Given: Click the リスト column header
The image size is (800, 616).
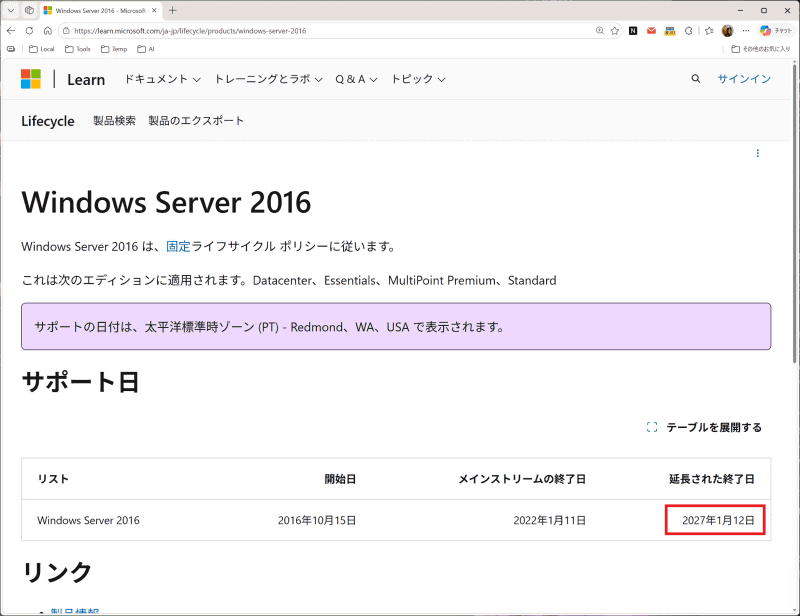Looking at the screenshot, I should tap(53, 479).
